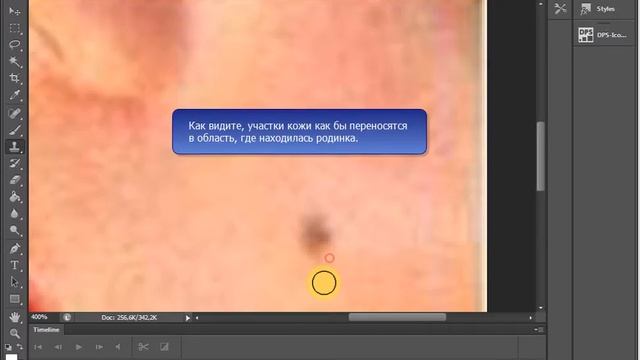The width and height of the screenshot is (640, 360).
Task: Open the Styles panel
Action: point(604,9)
